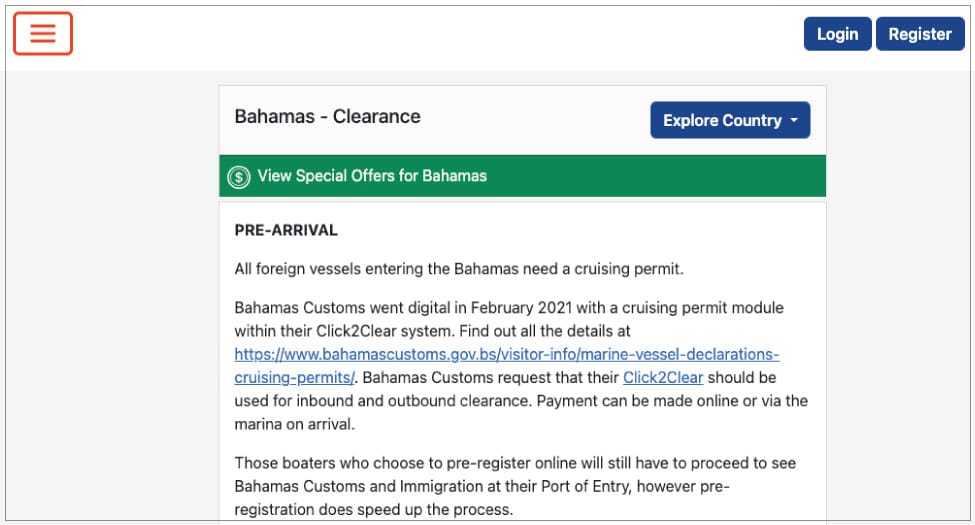Click the Bahamas - Clearance page title
This screenshot has height=525, width=975.
click(327, 116)
